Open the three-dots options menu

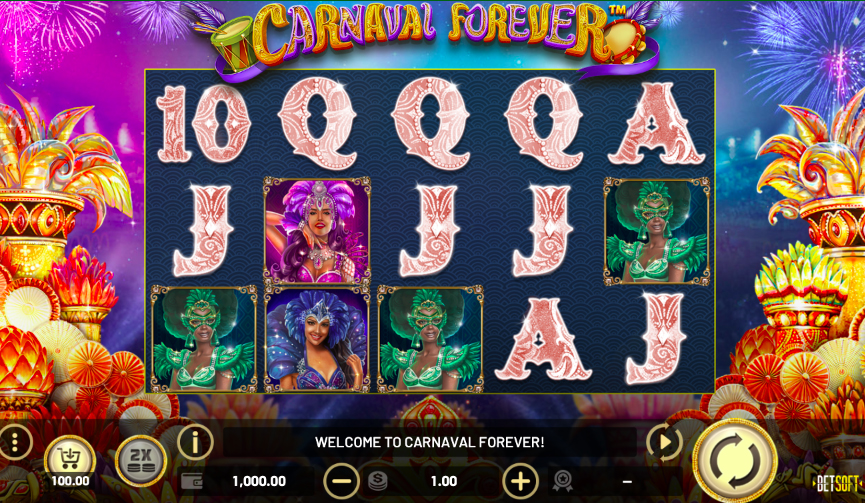pyautogui.click(x=15, y=442)
